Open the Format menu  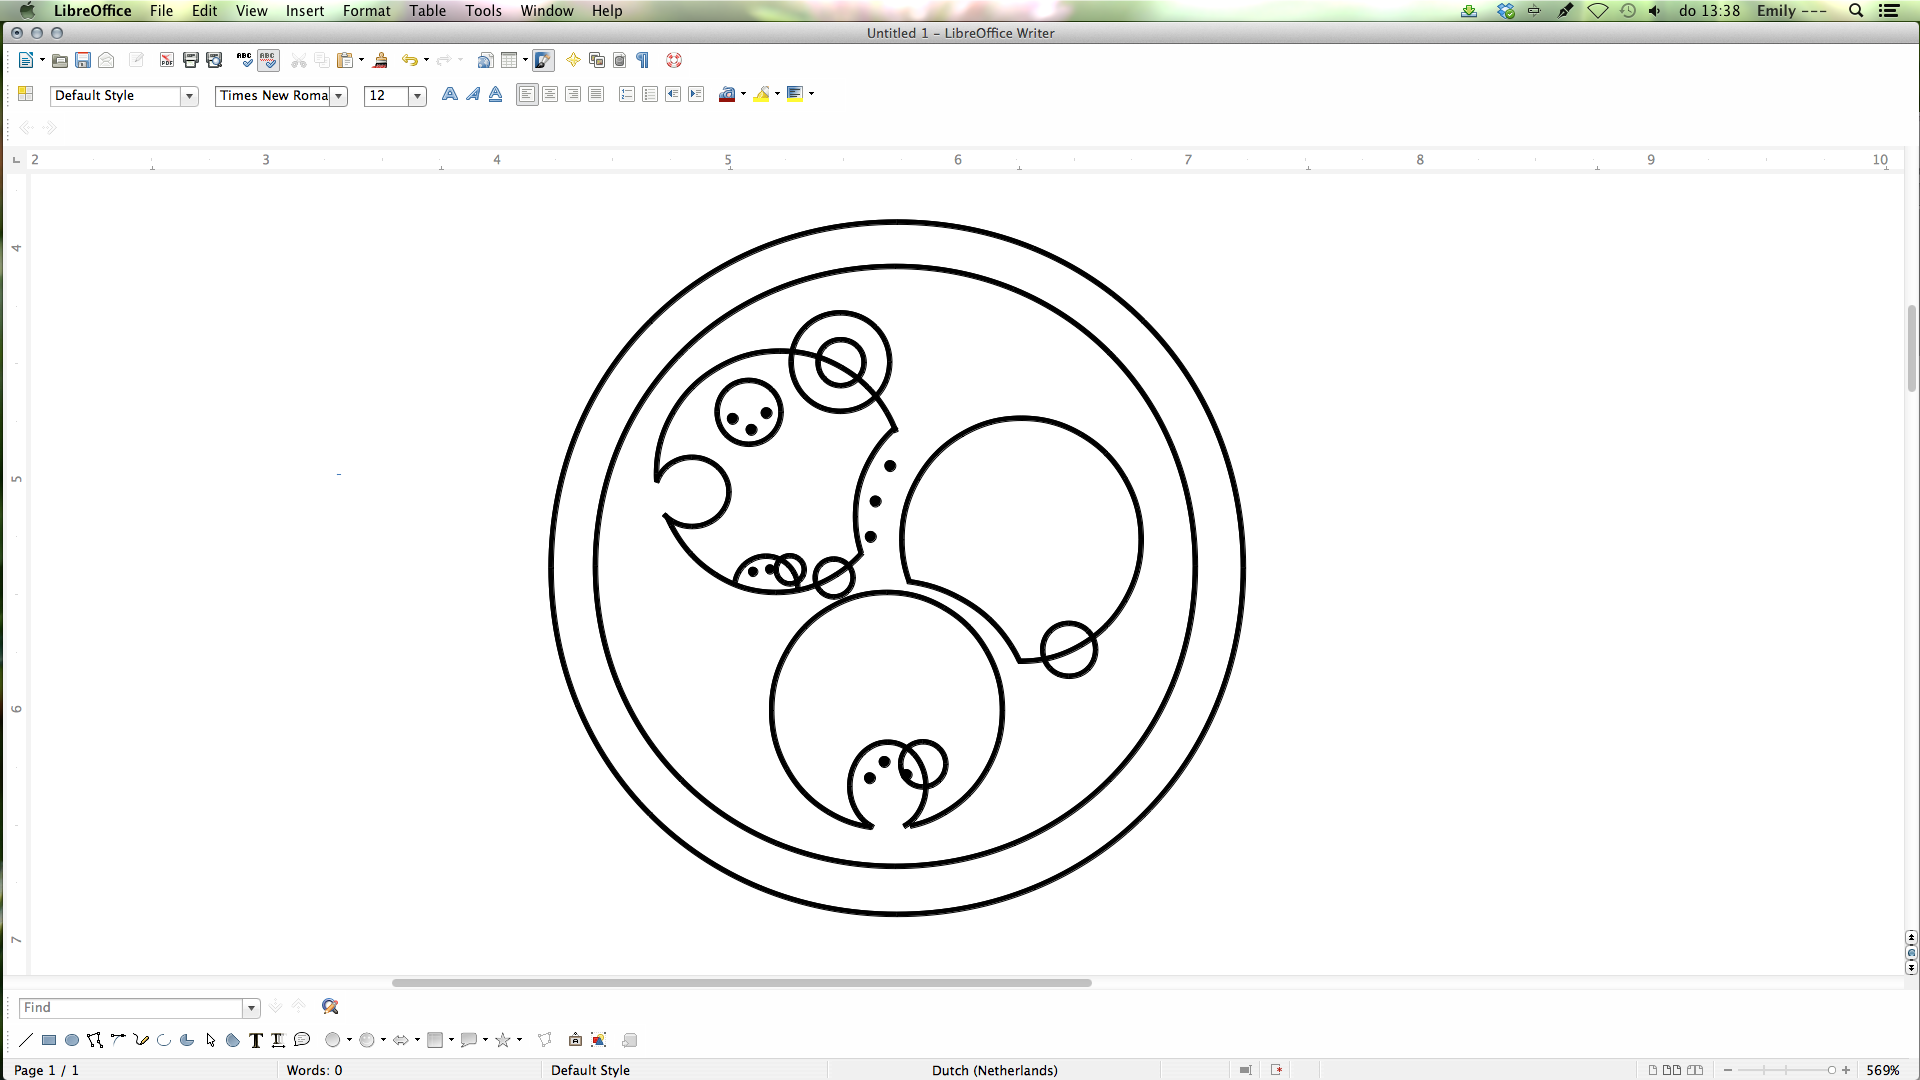coord(366,10)
